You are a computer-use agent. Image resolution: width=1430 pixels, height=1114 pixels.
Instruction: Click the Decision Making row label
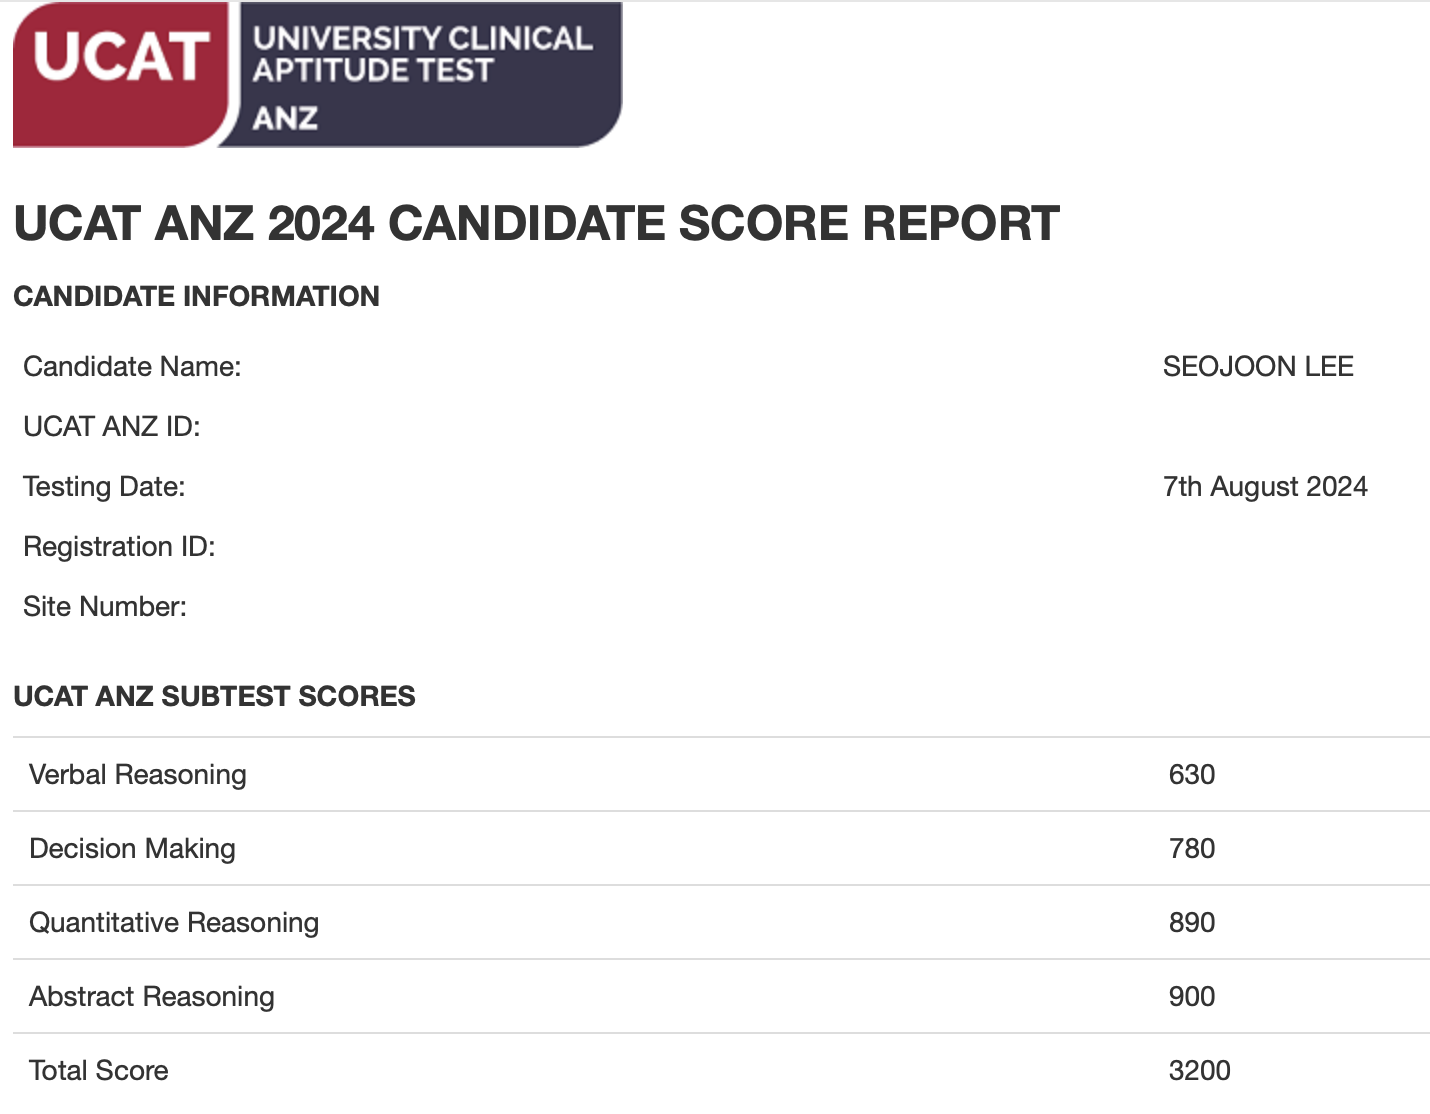[x=132, y=849]
